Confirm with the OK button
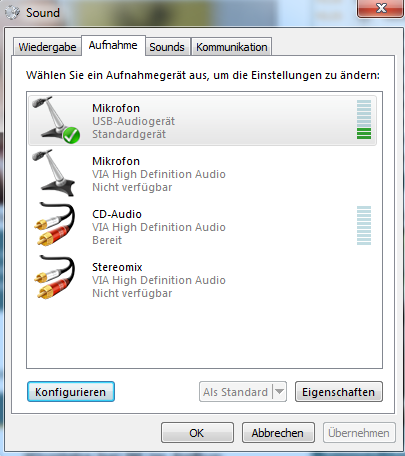405x456 pixels. click(197, 433)
